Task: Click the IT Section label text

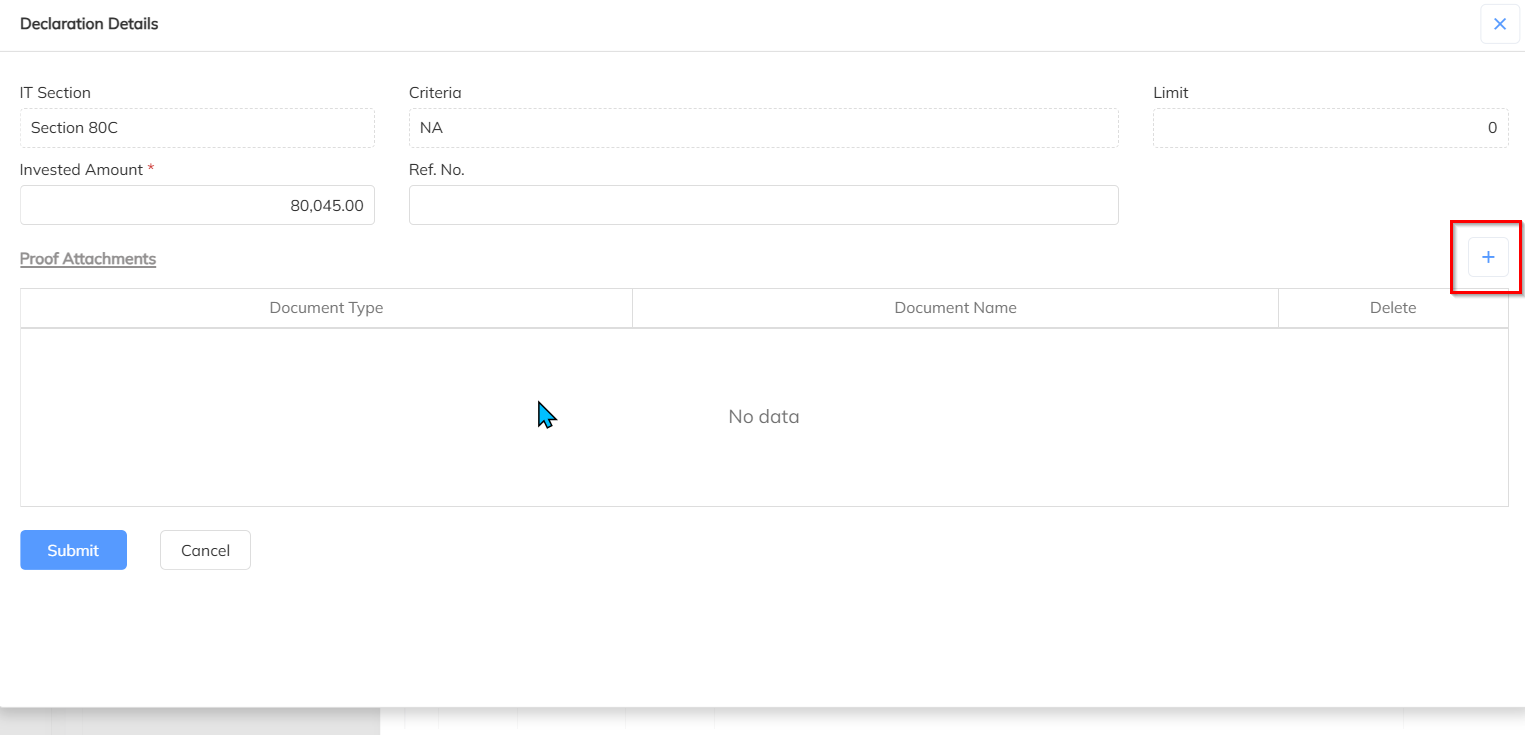Action: click(55, 93)
